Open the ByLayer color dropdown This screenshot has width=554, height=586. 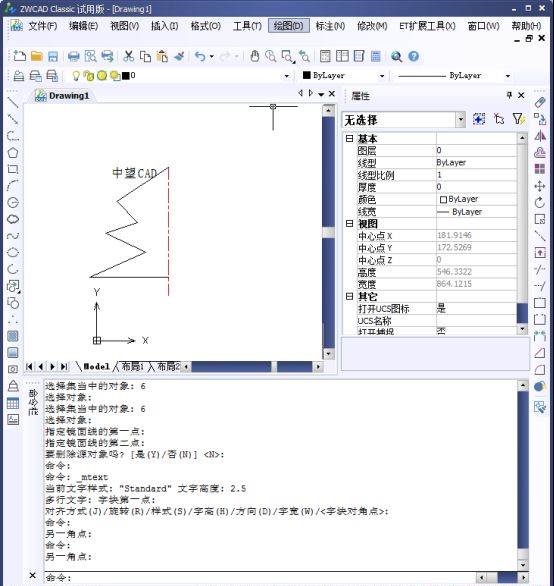[382, 76]
